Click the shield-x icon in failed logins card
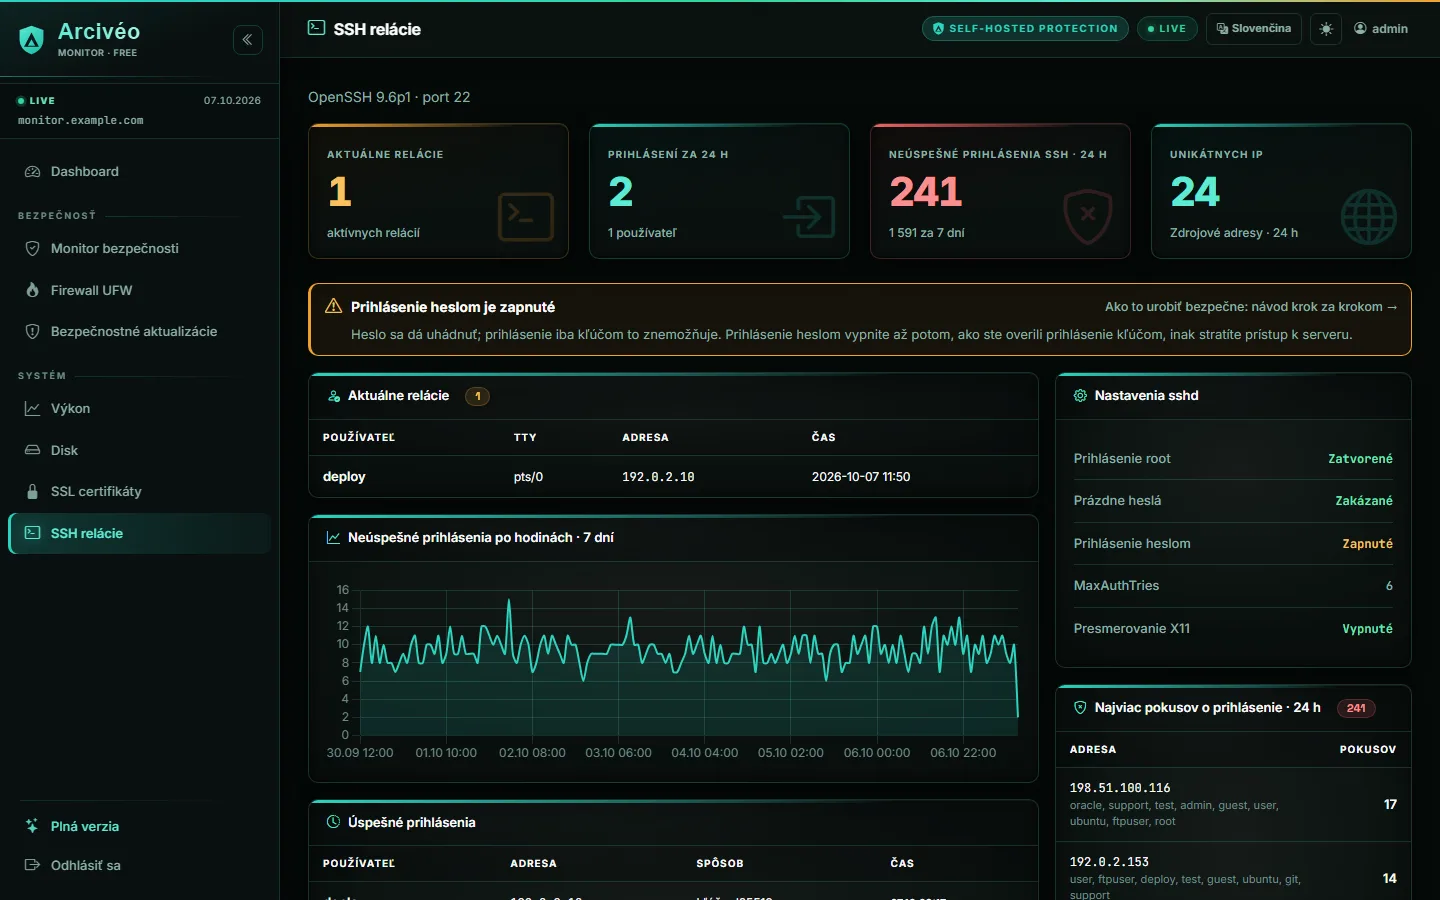This screenshot has width=1440, height=900. click(1088, 216)
